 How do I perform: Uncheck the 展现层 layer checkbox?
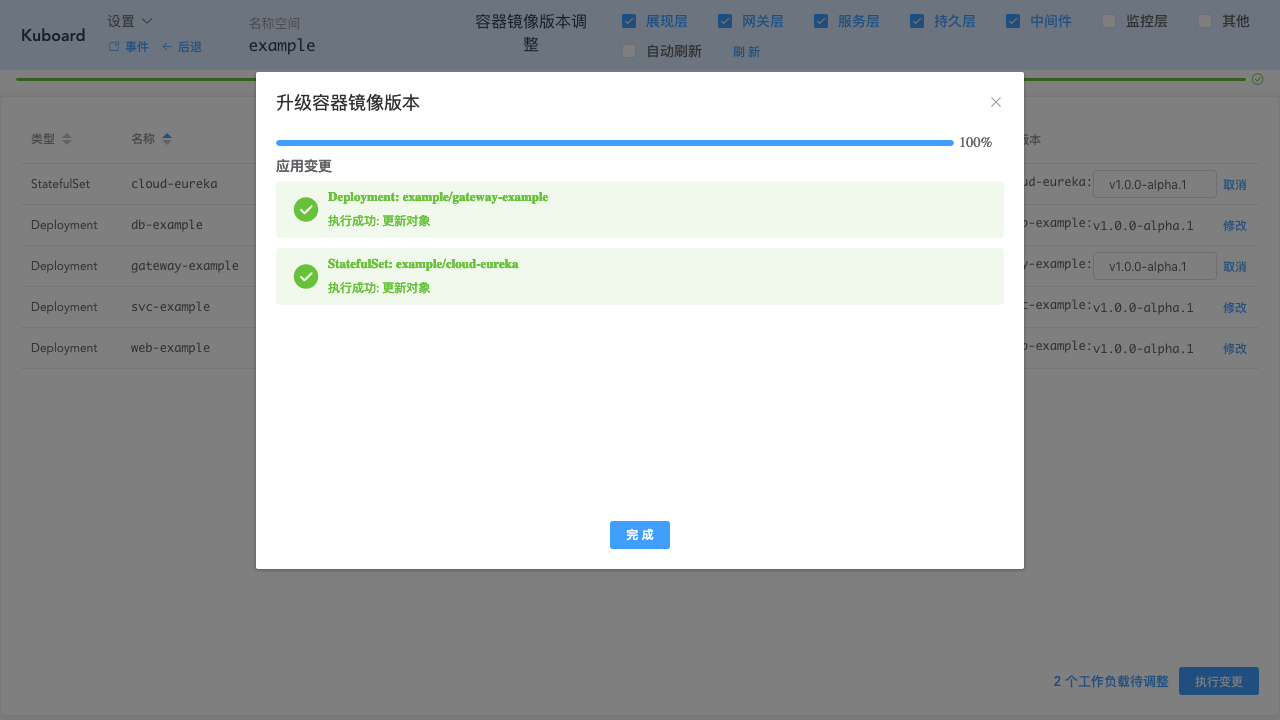click(x=629, y=21)
